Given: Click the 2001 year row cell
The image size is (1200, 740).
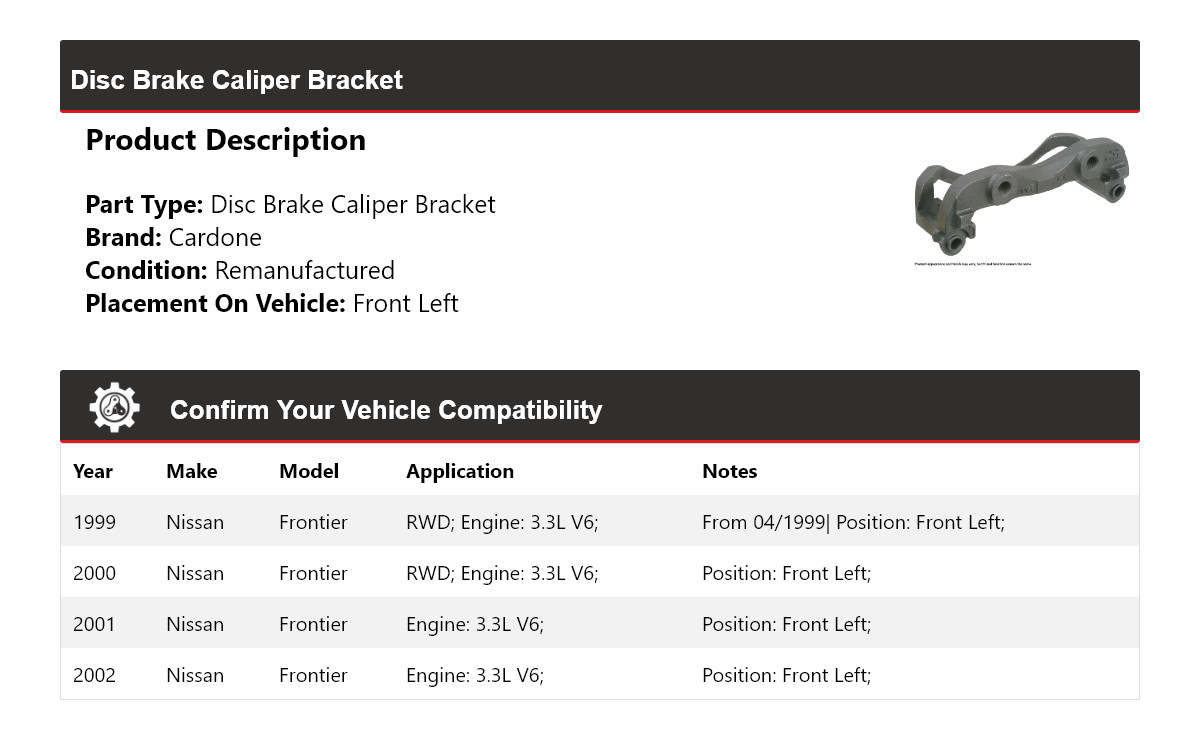Looking at the screenshot, I should coord(94,624).
